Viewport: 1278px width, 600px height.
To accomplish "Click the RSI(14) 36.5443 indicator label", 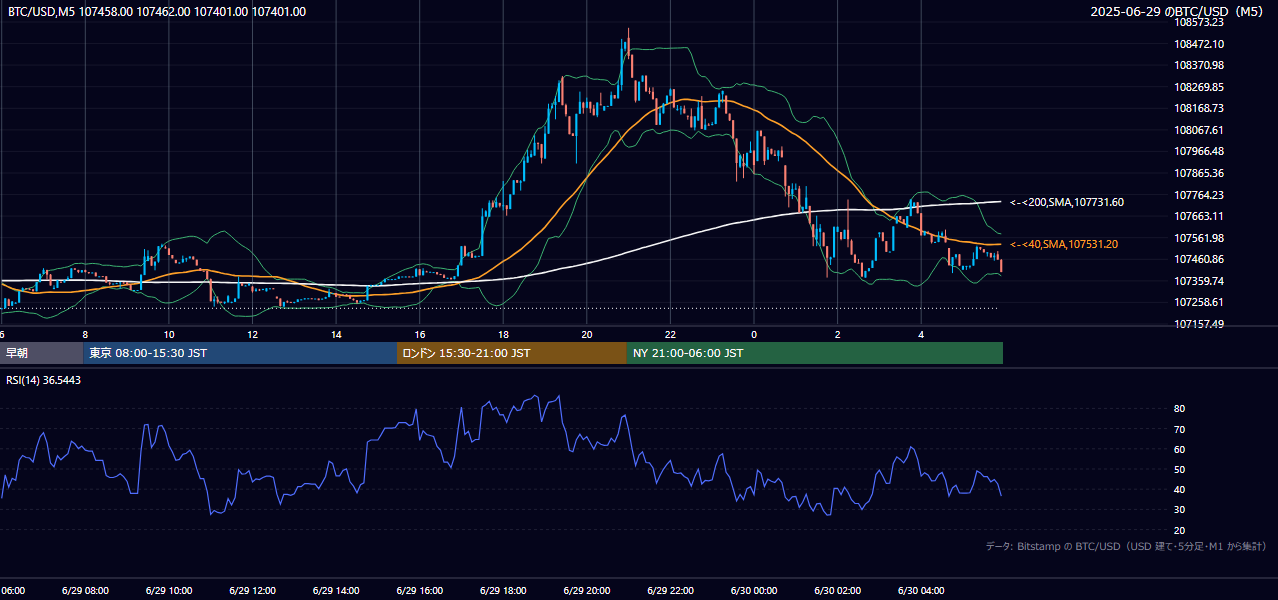I will tap(44, 380).
